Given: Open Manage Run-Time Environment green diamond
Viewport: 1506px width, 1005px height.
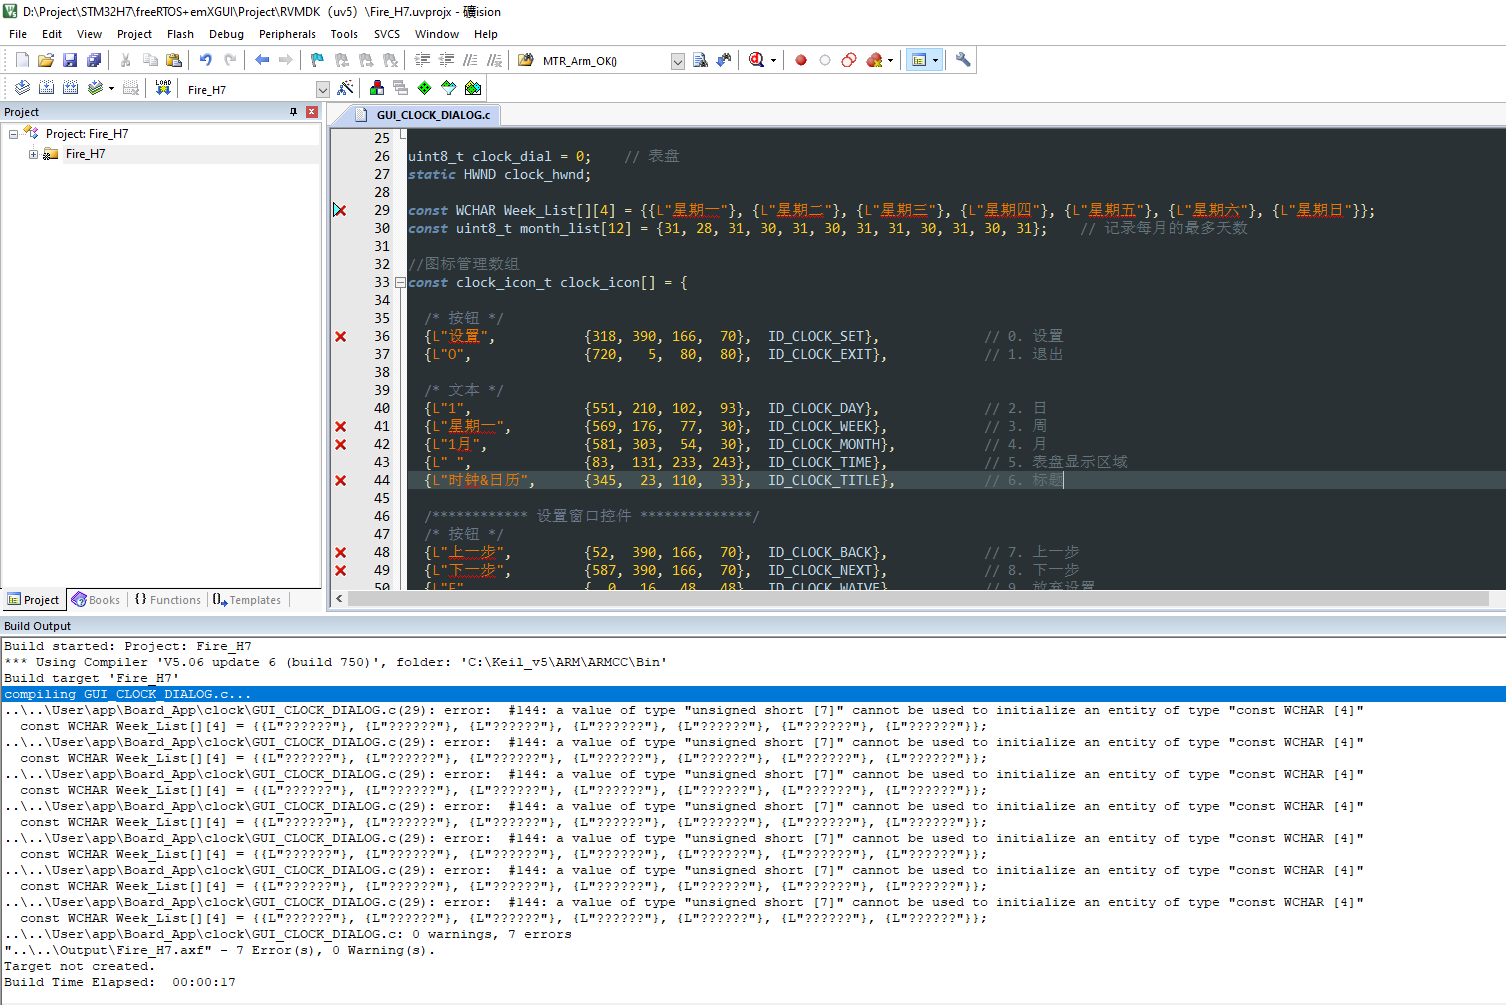Looking at the screenshot, I should [425, 88].
